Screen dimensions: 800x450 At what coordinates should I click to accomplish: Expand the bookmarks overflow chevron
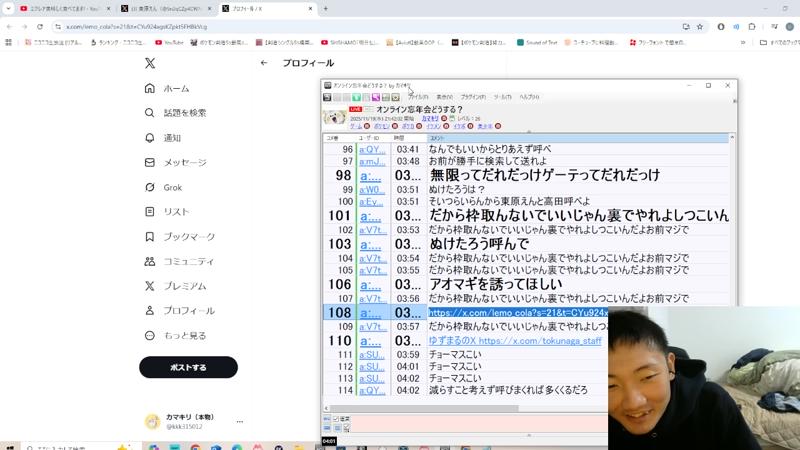coord(743,43)
